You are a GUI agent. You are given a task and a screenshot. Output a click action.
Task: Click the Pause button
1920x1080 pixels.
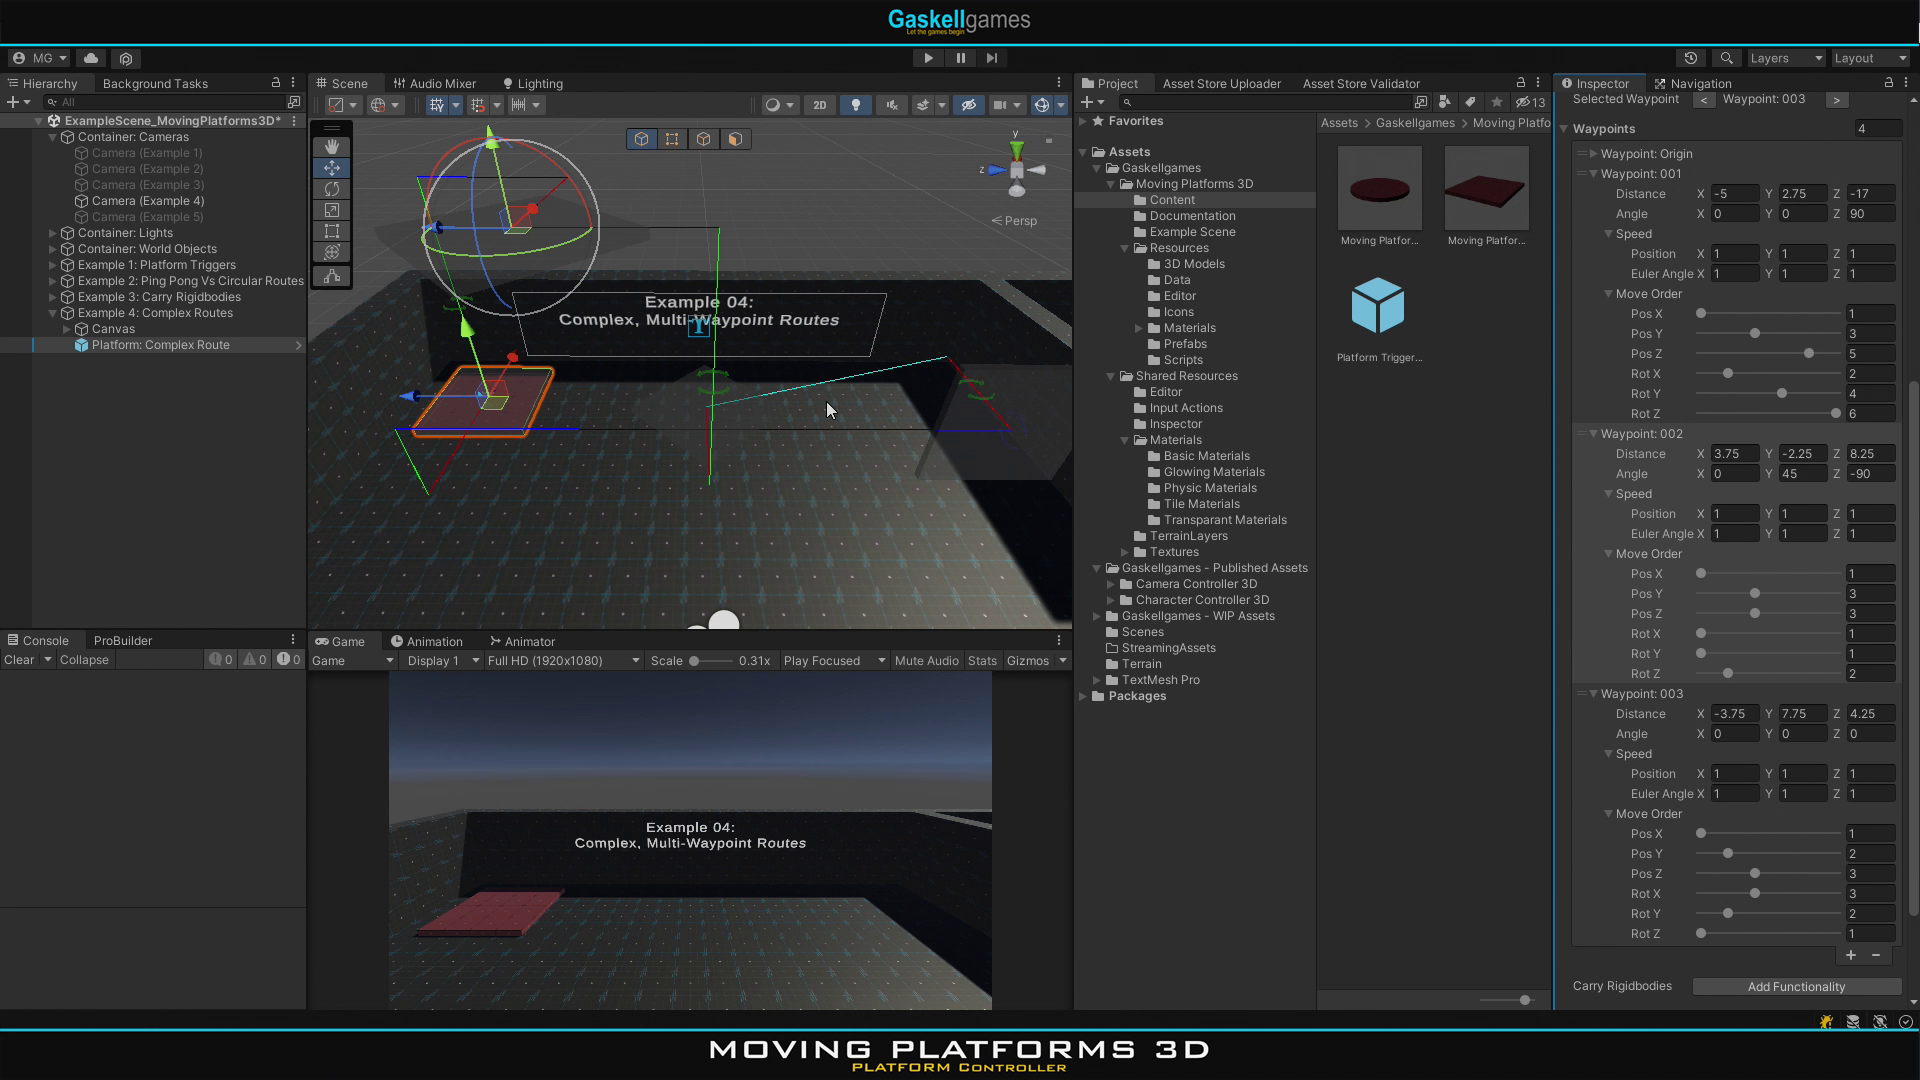(960, 58)
